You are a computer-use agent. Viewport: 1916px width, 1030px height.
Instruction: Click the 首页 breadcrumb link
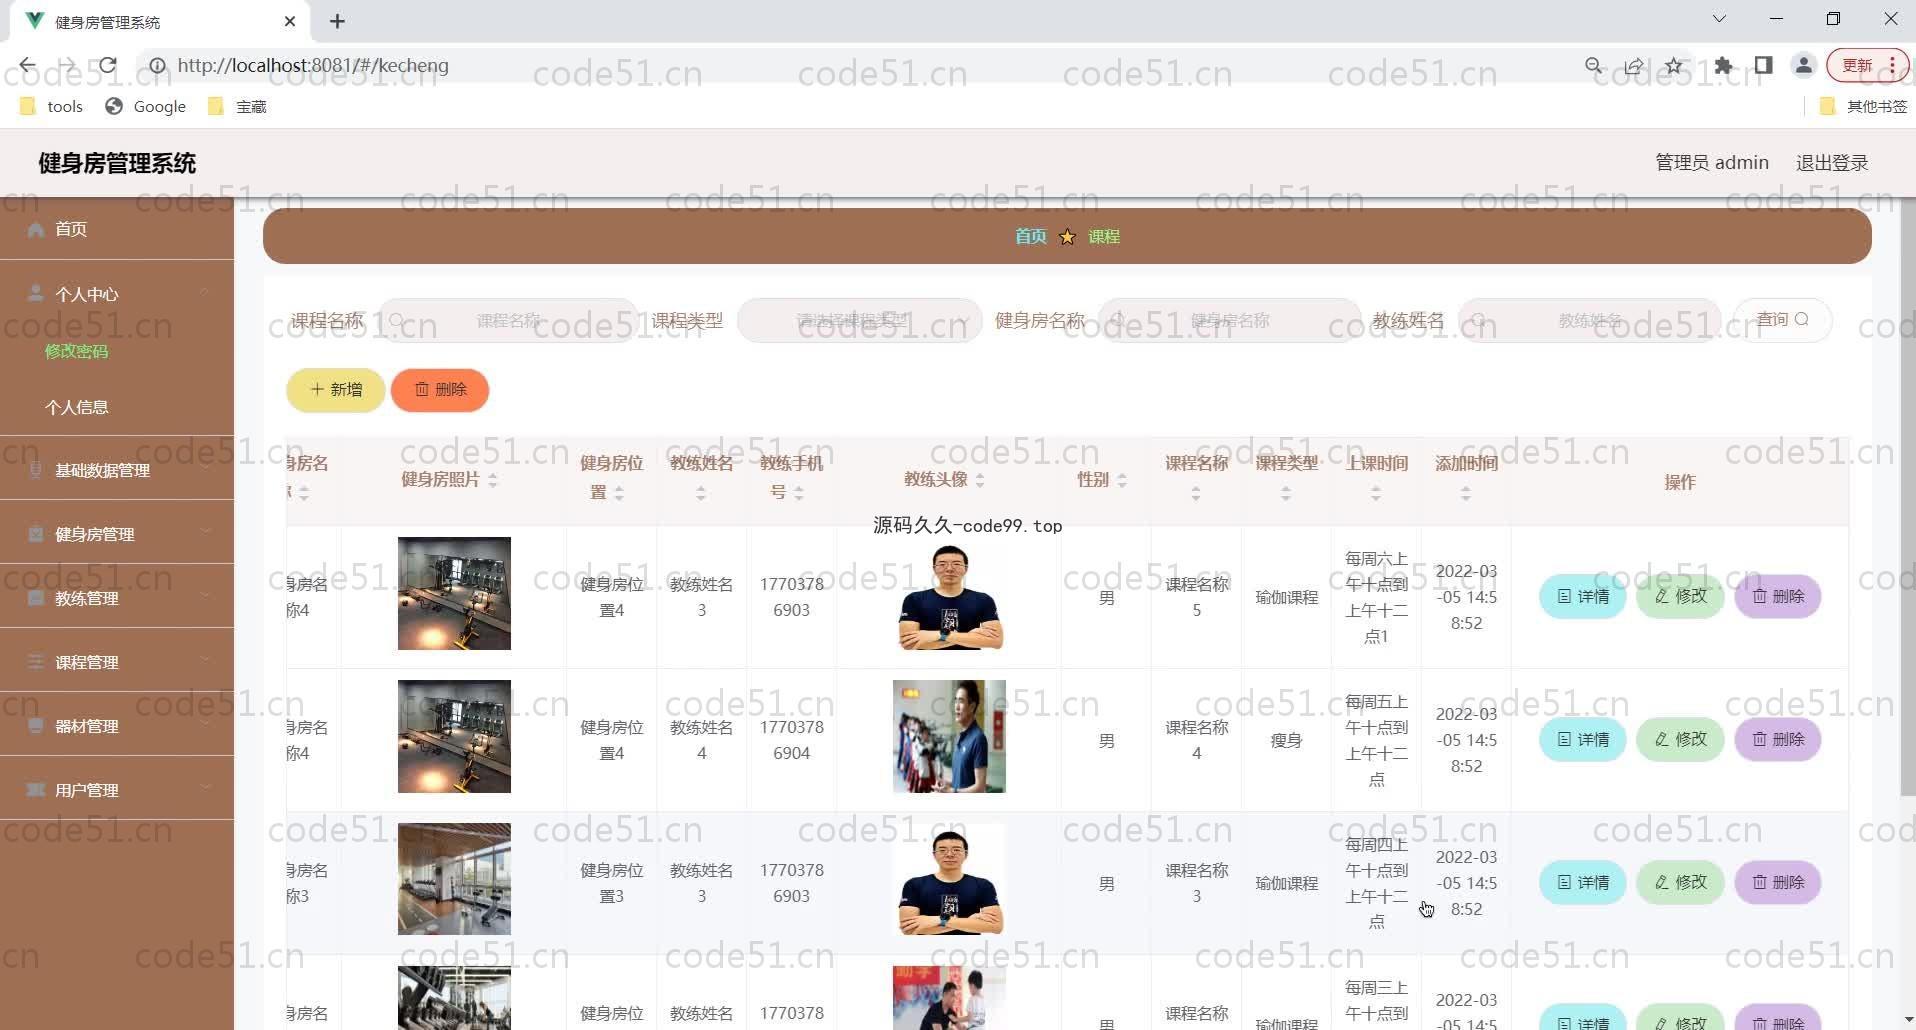pos(1030,236)
